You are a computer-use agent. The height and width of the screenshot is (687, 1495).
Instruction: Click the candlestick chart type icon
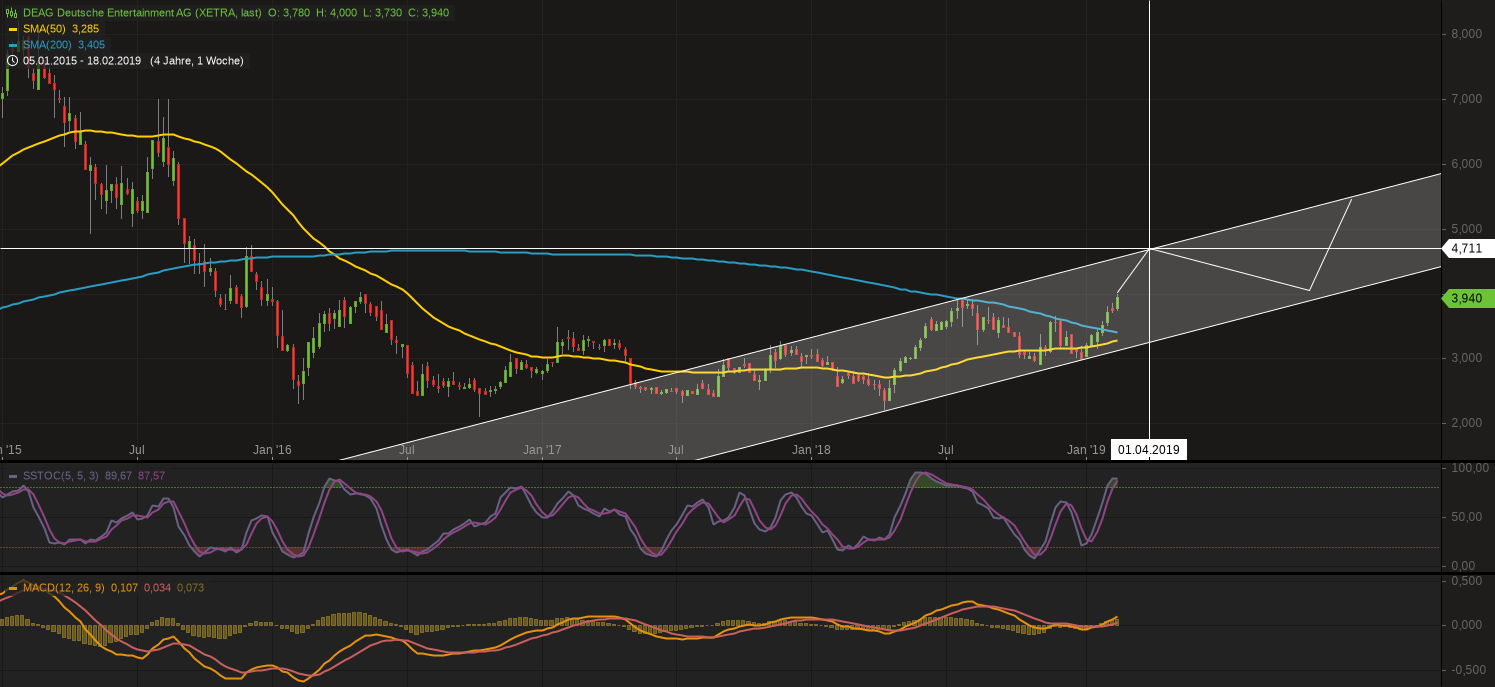(11, 13)
